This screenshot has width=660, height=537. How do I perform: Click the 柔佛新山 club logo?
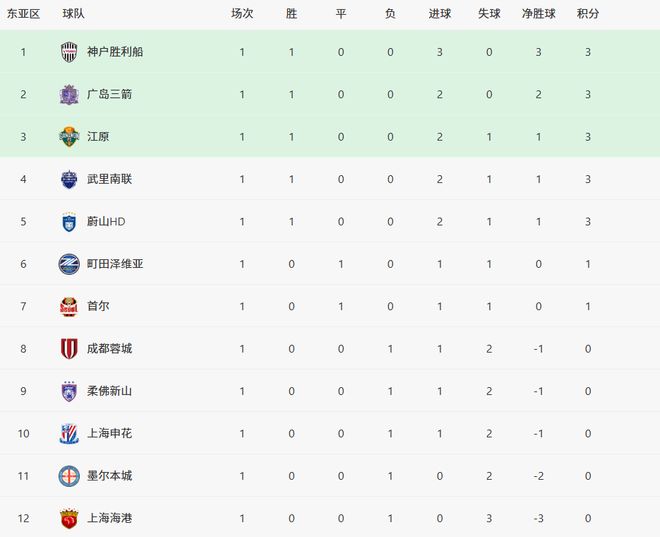pos(69,391)
